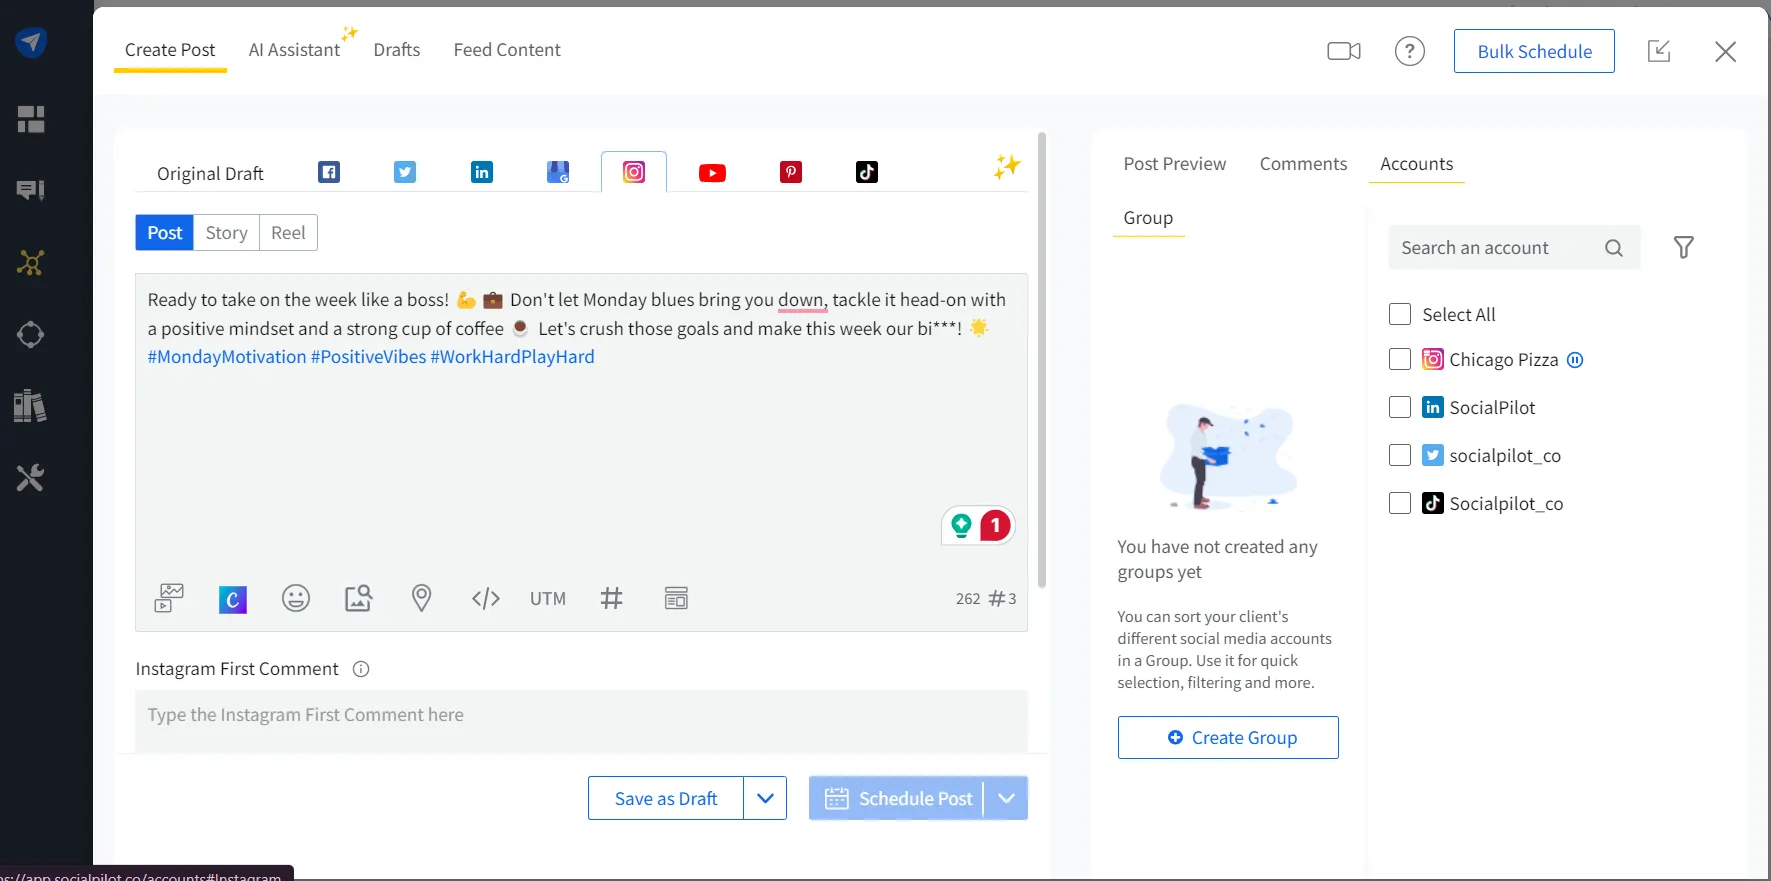The width and height of the screenshot is (1771, 881).
Task: Switch to the TikTok platform icon
Action: 866,172
